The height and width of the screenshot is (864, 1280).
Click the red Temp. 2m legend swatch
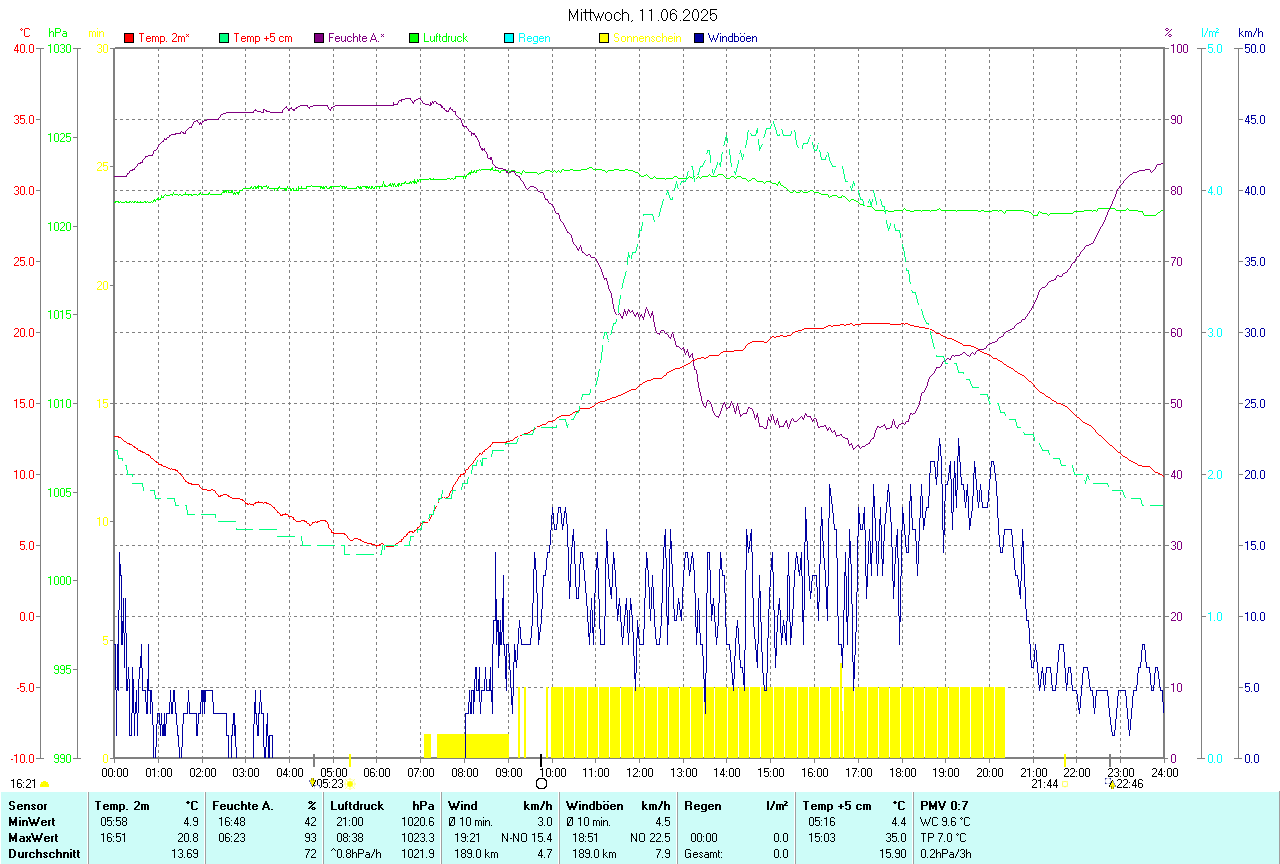click(x=129, y=38)
